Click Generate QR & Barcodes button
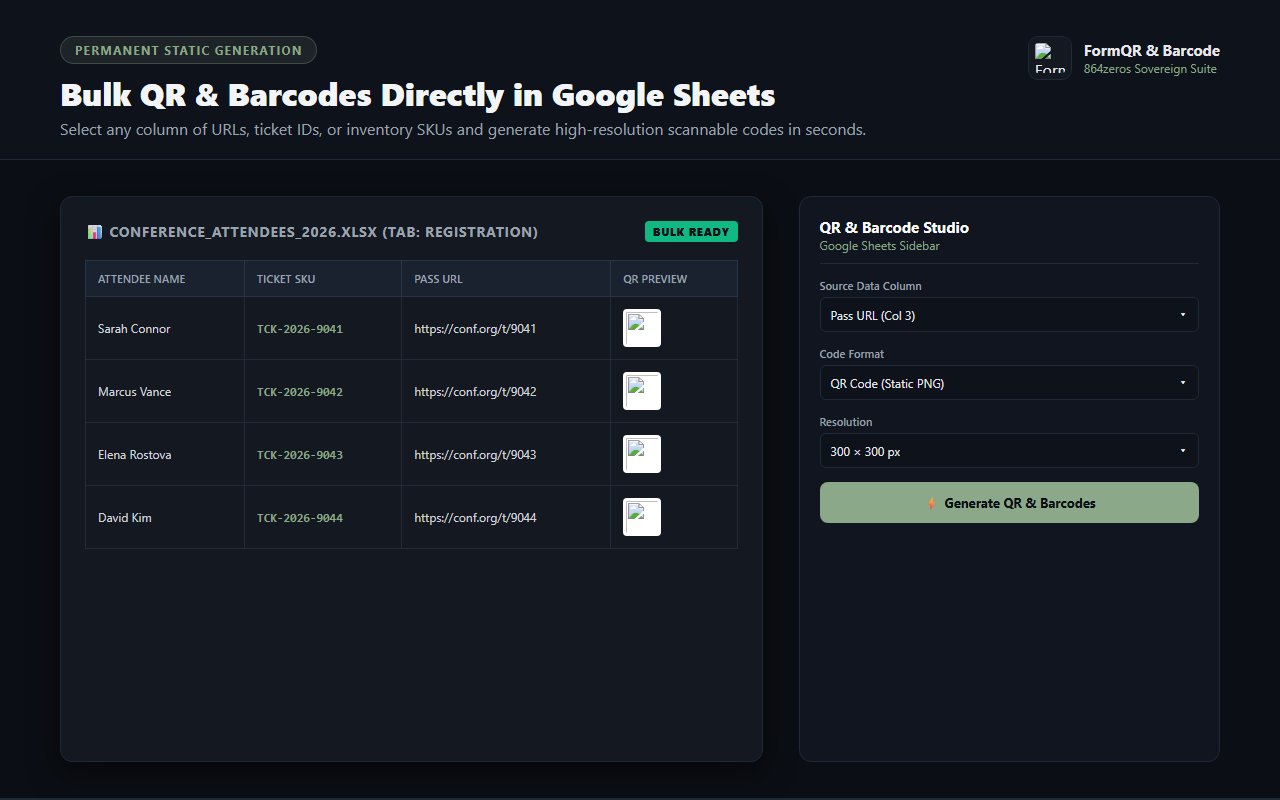 (1009, 503)
